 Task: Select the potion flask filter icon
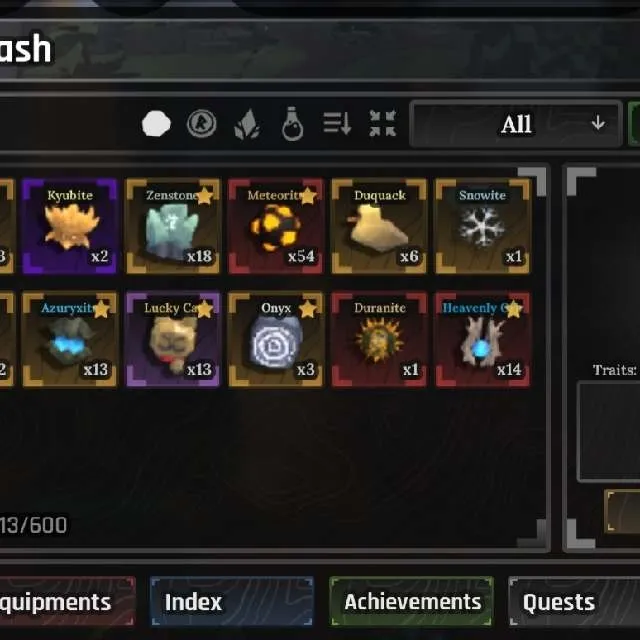293,124
